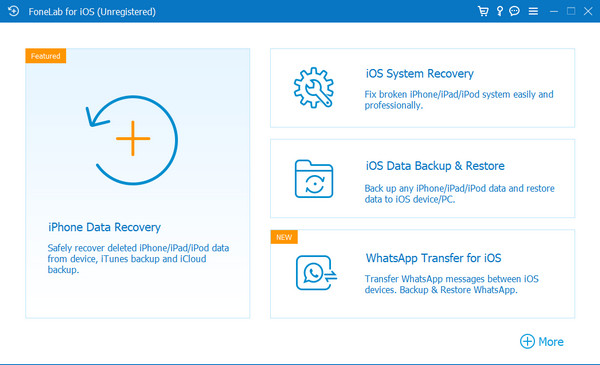Click 'Fix broken iPhone/iPad/iPod system' description
Image resolution: width=600 pixels, height=365 pixels.
[x=459, y=99]
